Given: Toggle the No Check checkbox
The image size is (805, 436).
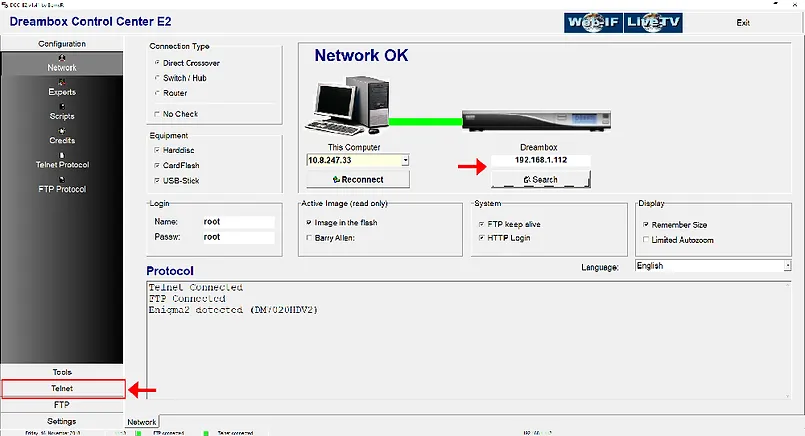Looking at the screenshot, I should click(x=157, y=114).
